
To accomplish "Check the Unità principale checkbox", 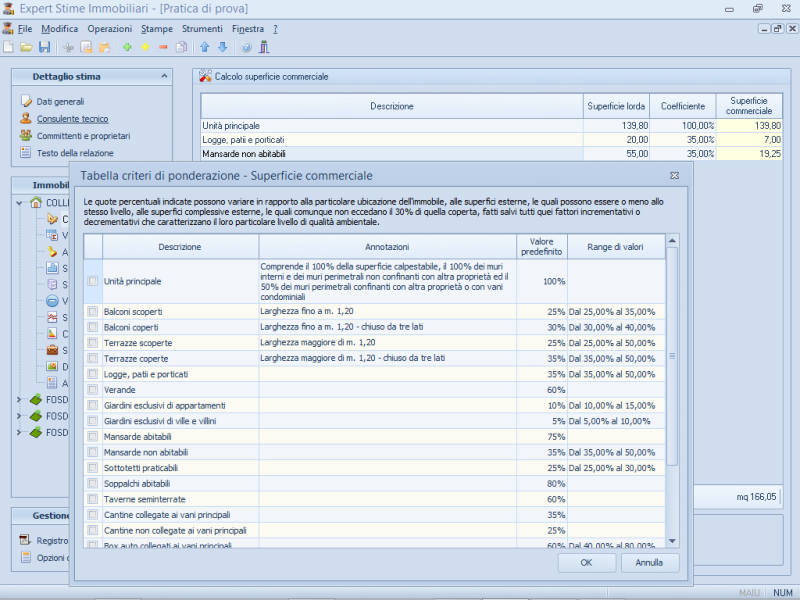I will coord(92,281).
